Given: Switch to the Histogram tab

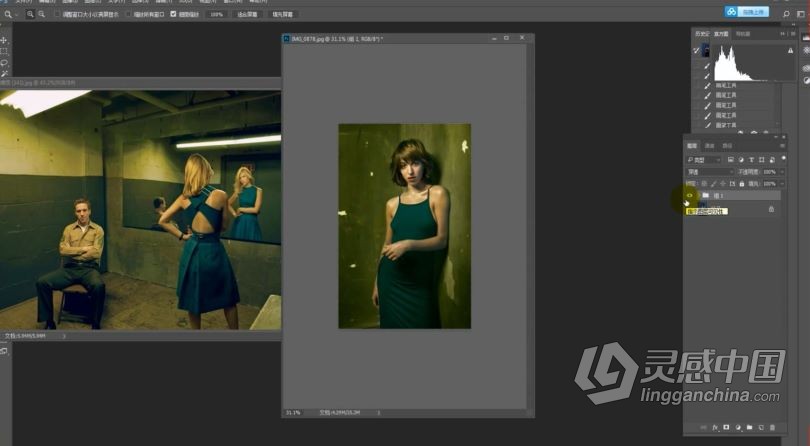Looking at the screenshot, I should [x=721, y=34].
